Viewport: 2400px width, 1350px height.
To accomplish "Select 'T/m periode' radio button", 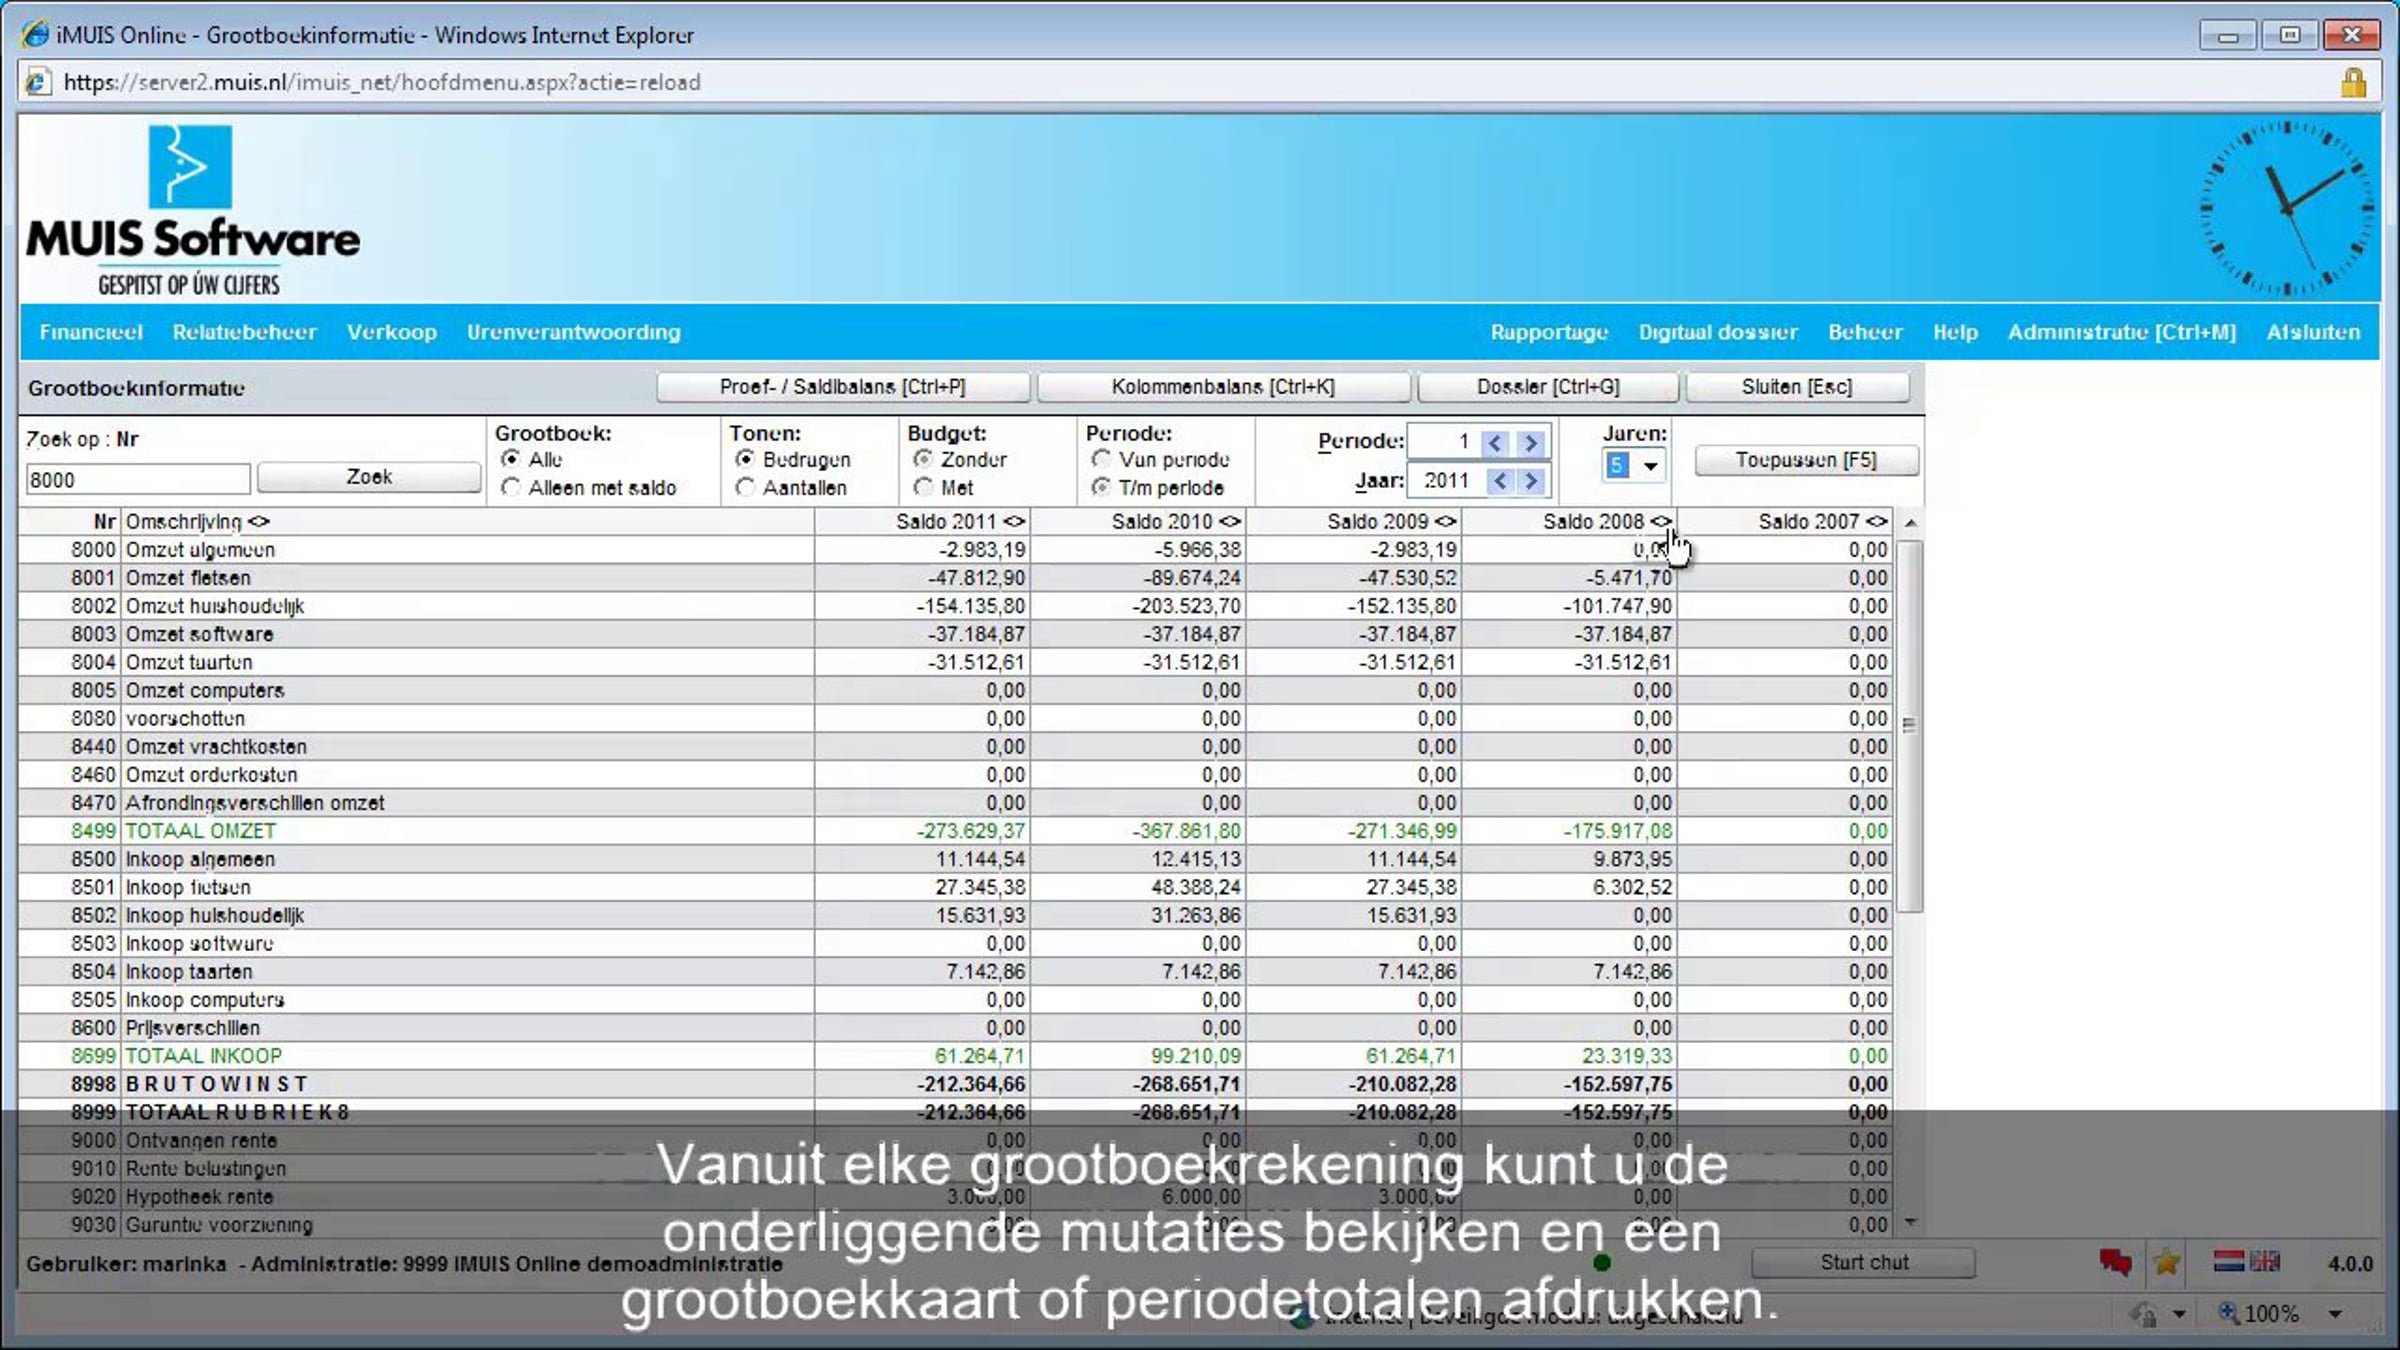I will pos(1101,487).
